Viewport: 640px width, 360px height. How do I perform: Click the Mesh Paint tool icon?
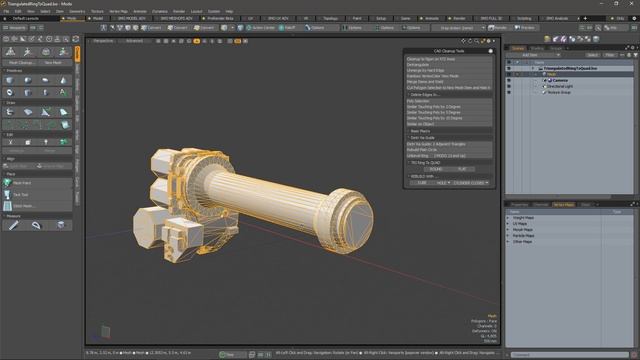(x=7, y=183)
